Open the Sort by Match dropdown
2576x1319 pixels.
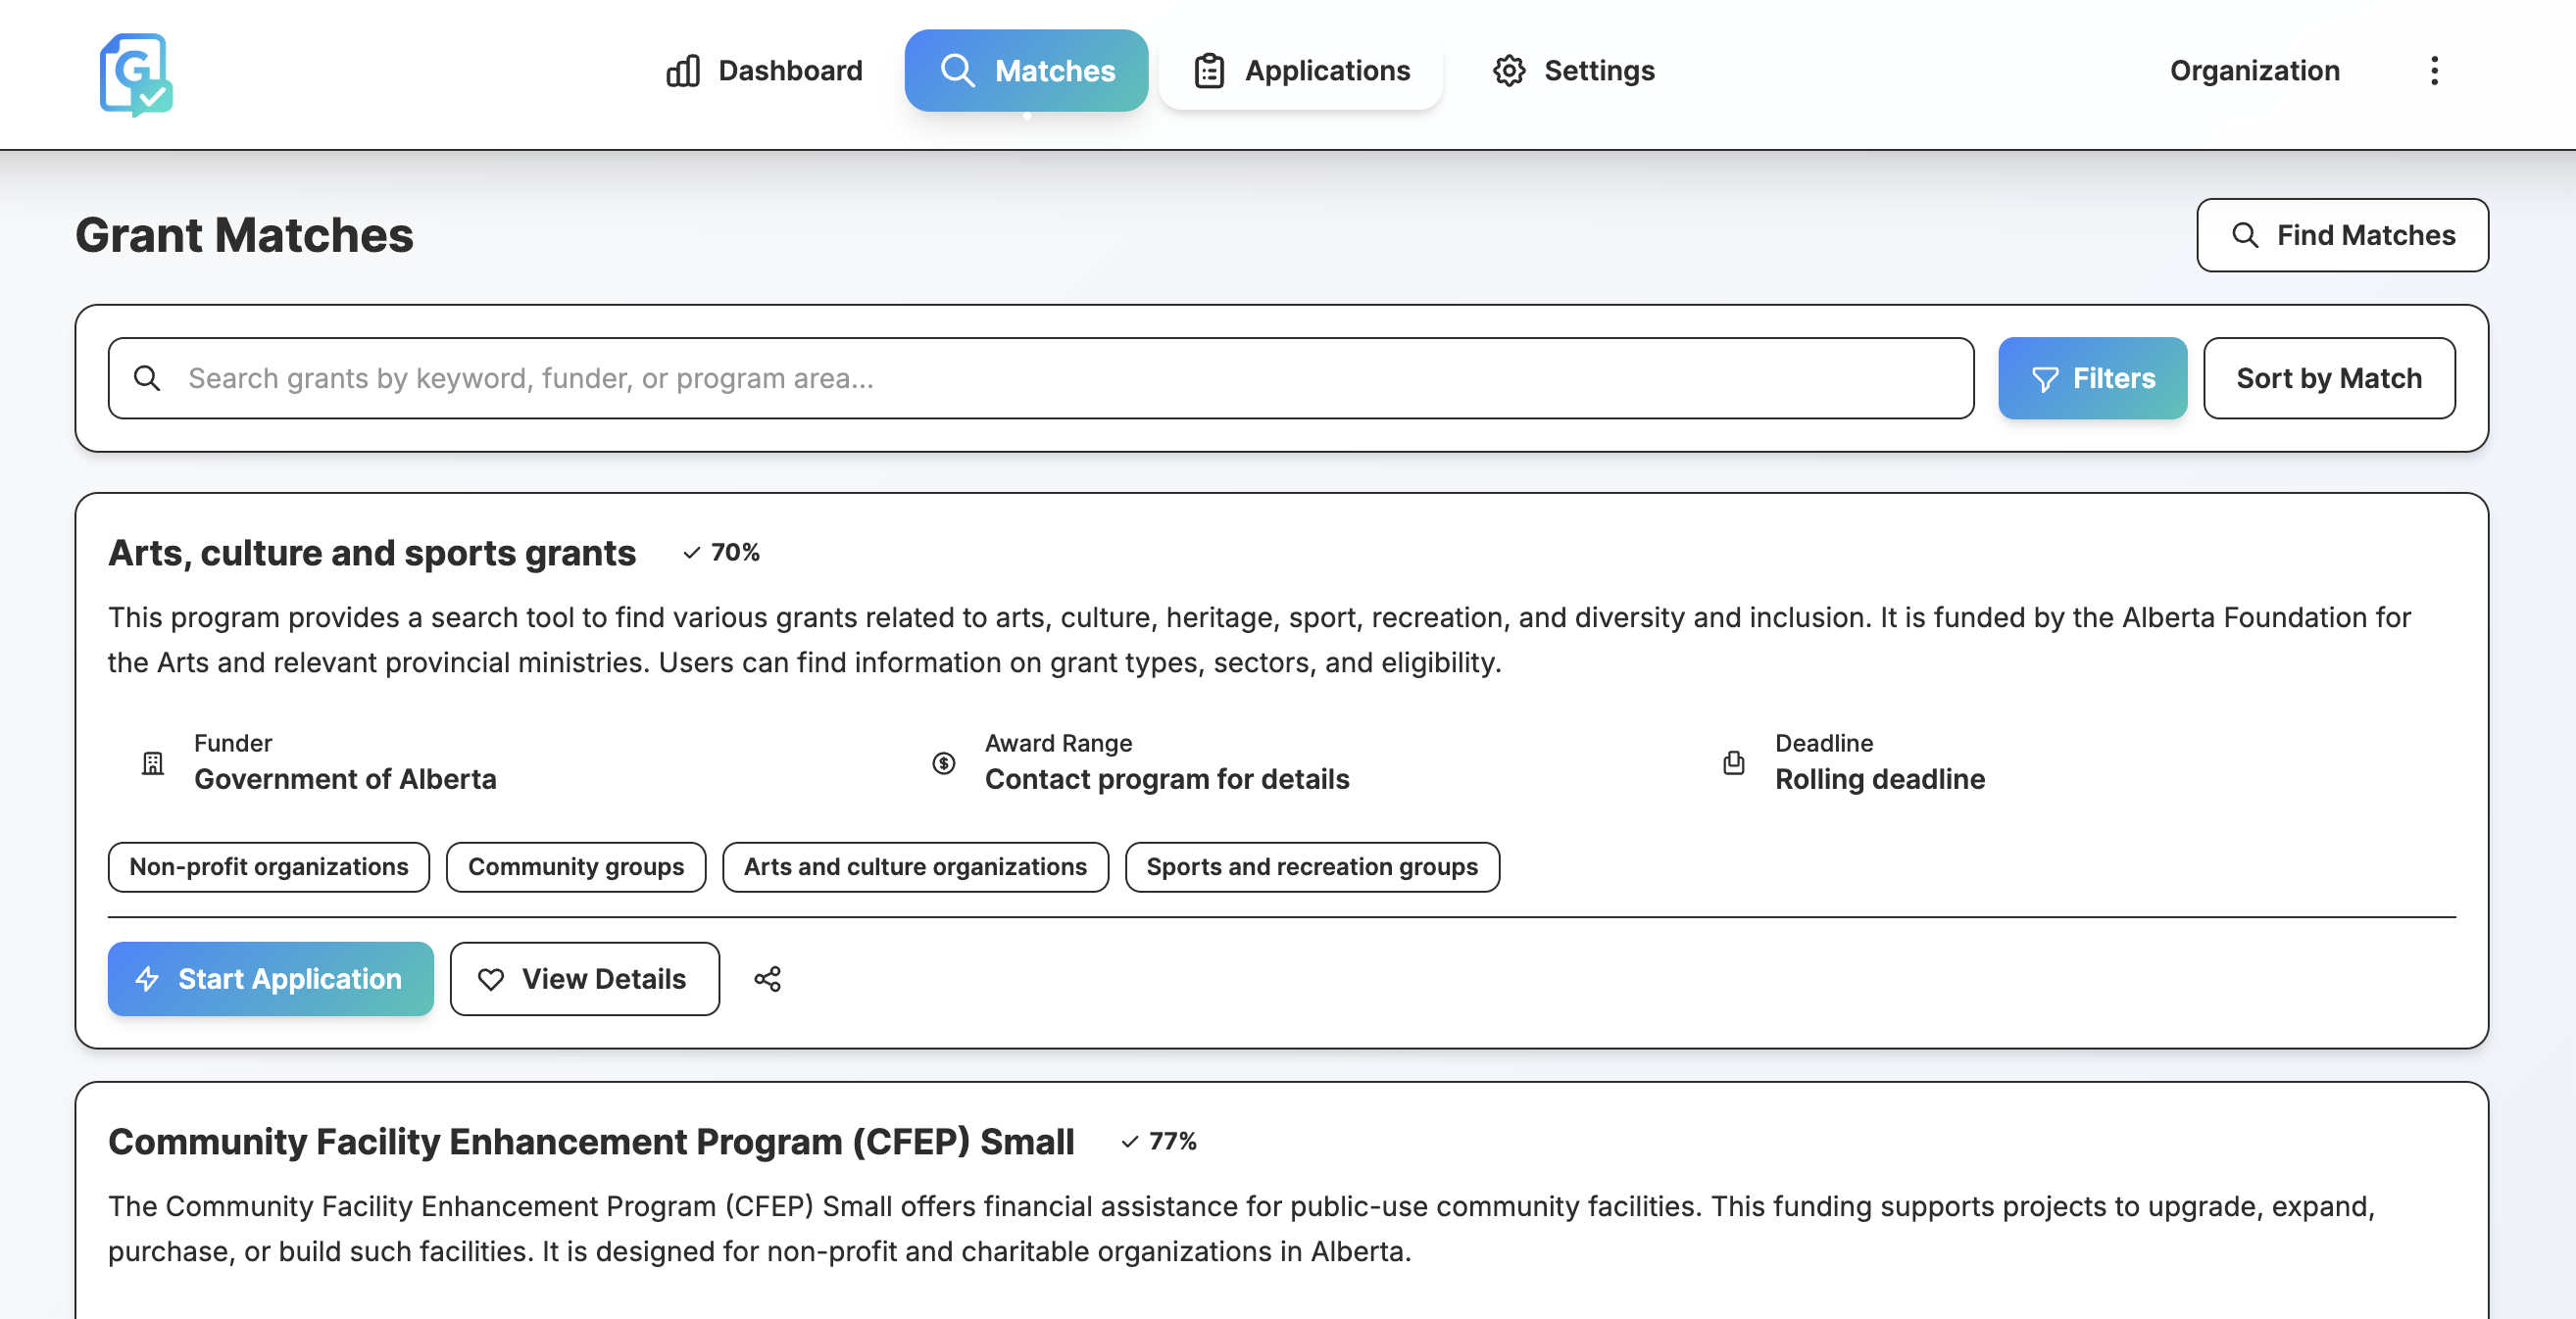2328,378
